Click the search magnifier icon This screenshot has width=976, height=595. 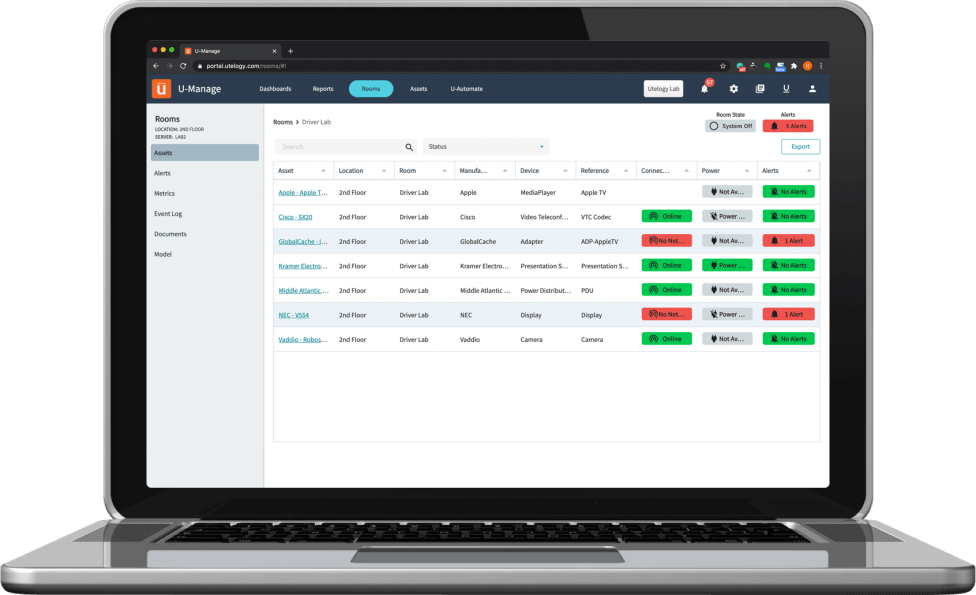(409, 147)
